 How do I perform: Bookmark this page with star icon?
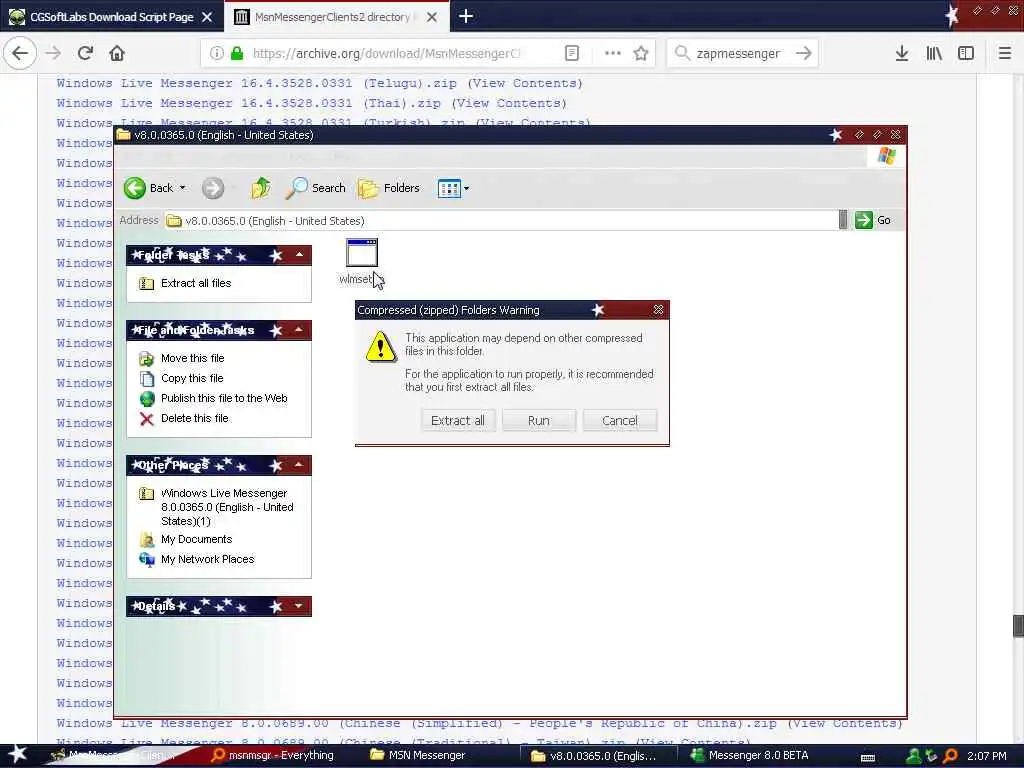641,54
